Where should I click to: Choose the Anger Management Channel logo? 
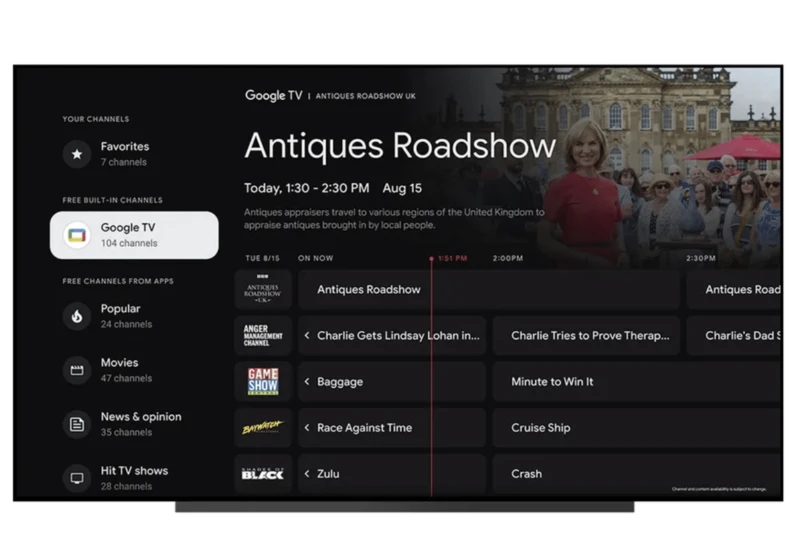(x=263, y=336)
